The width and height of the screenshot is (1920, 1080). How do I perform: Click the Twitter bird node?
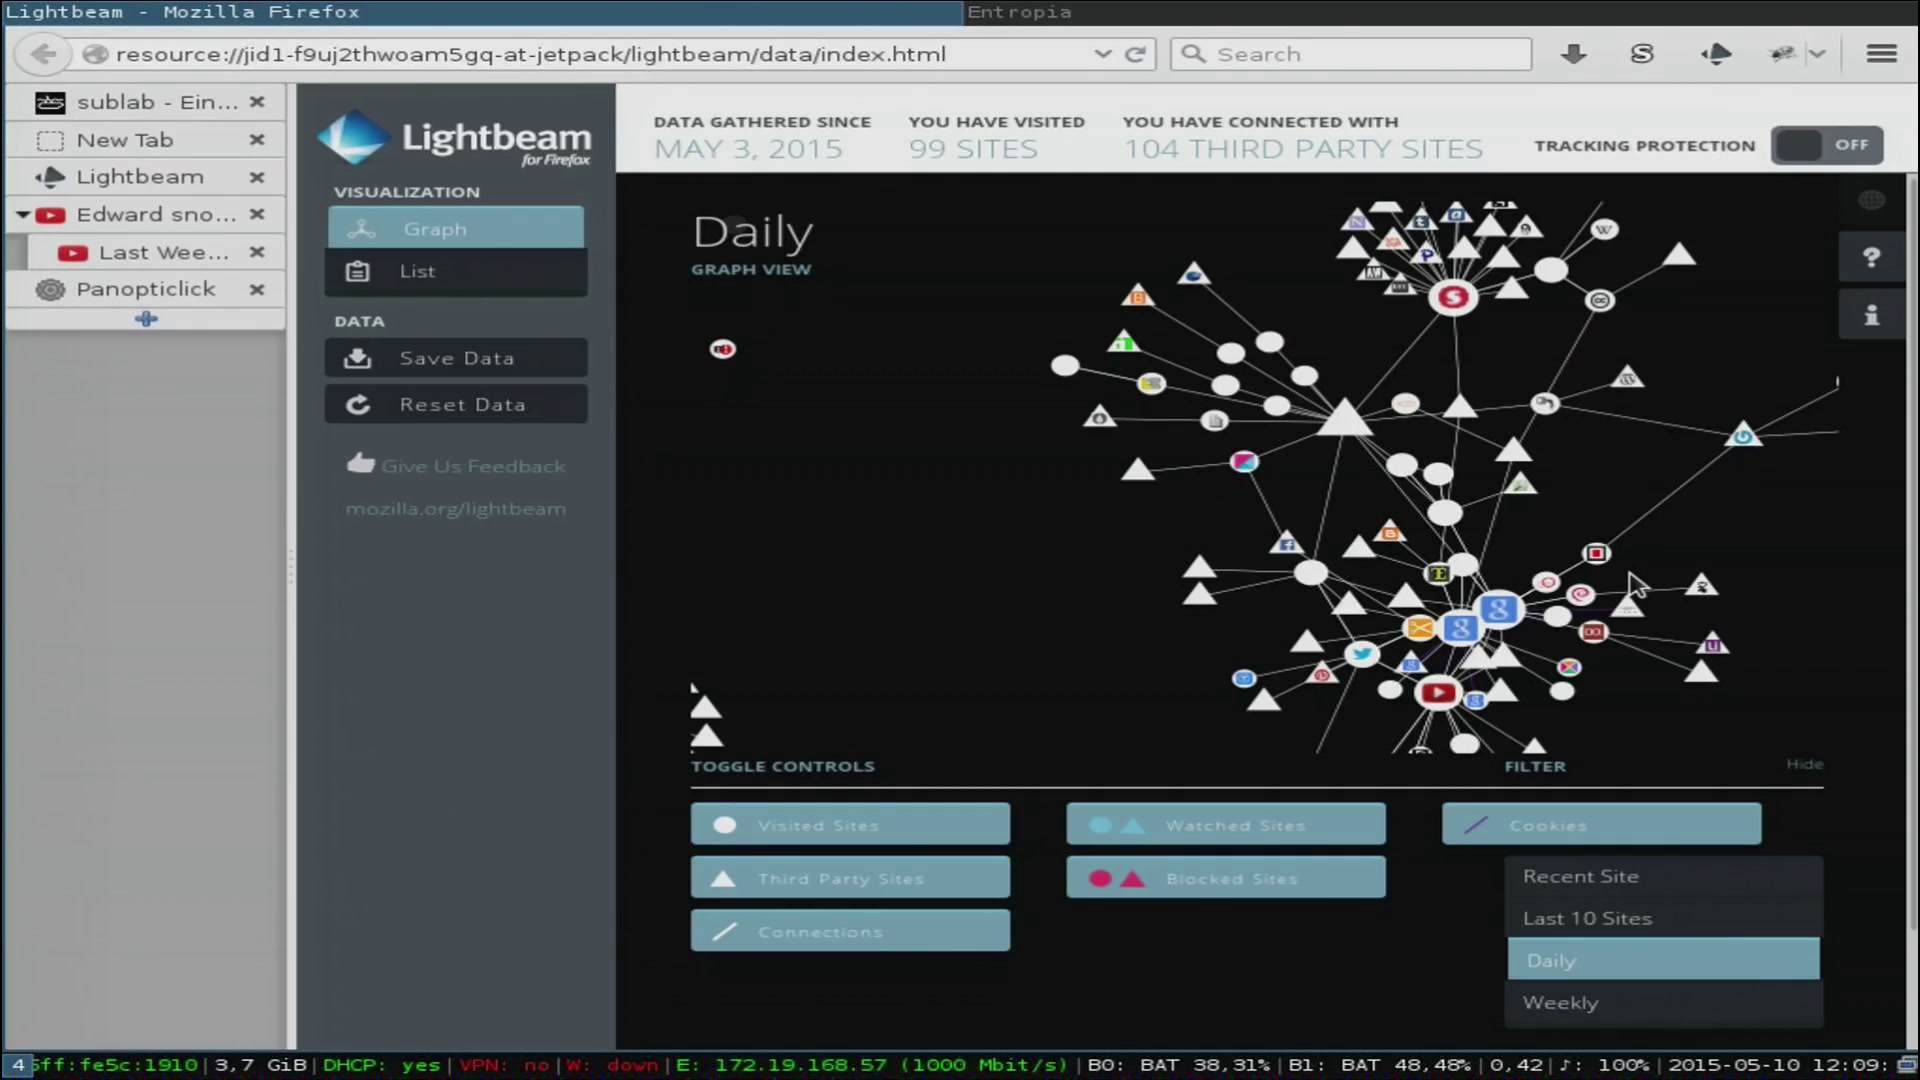click(1360, 654)
